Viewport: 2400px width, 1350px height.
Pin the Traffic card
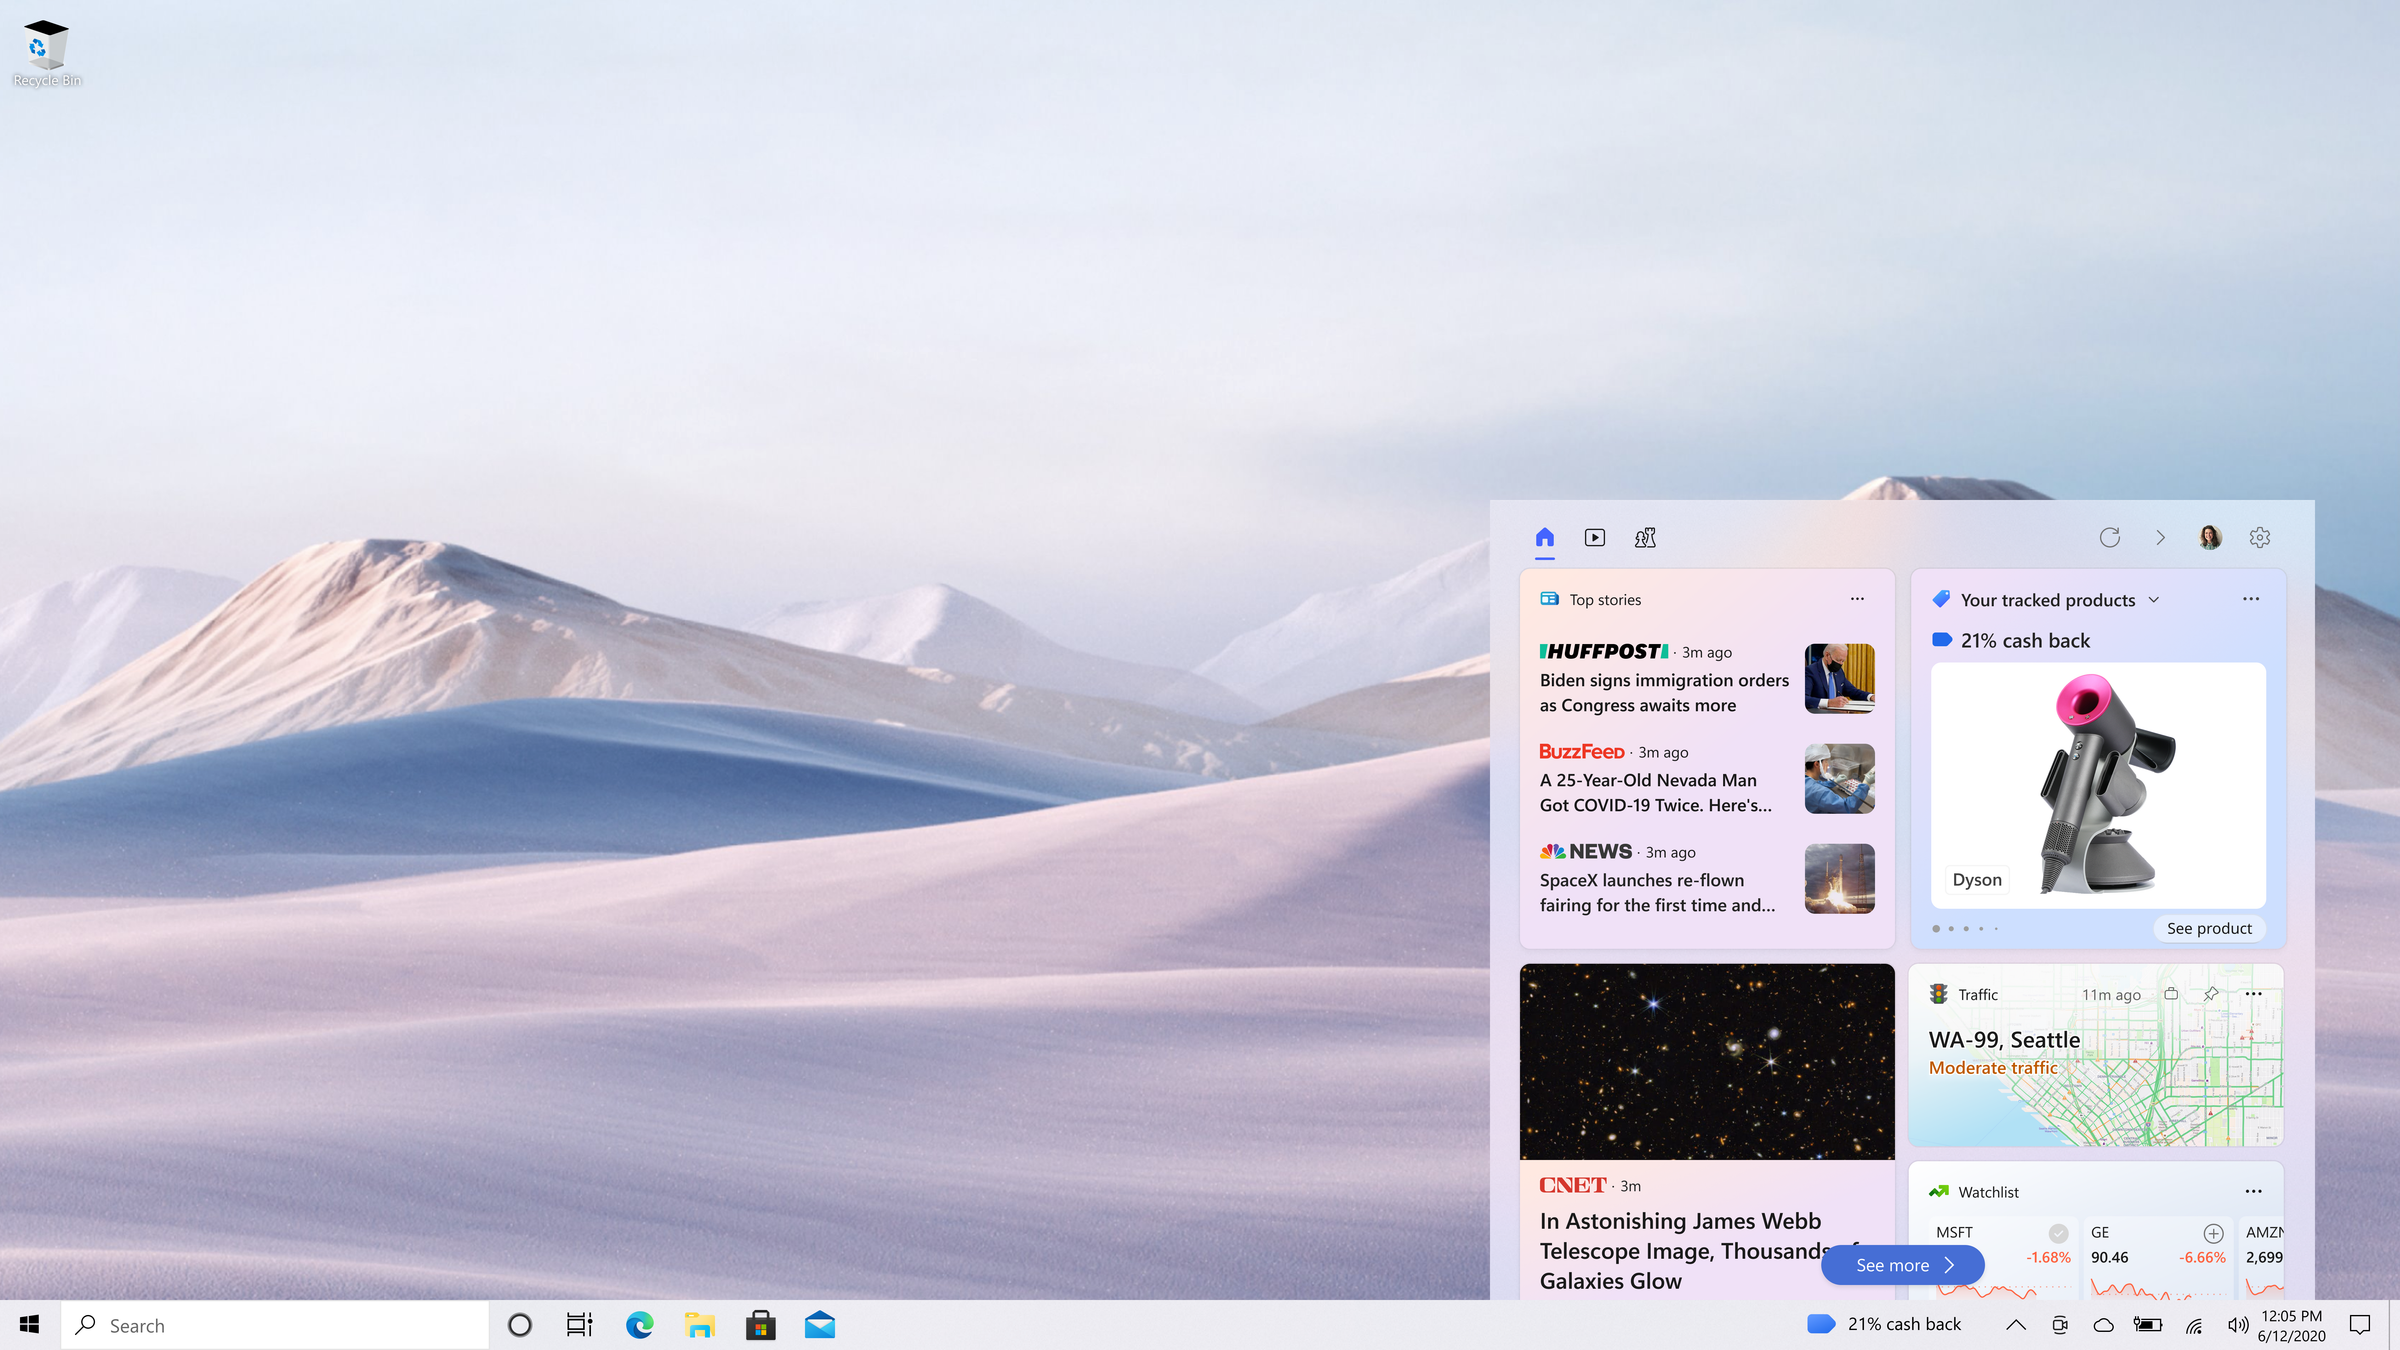[2211, 994]
